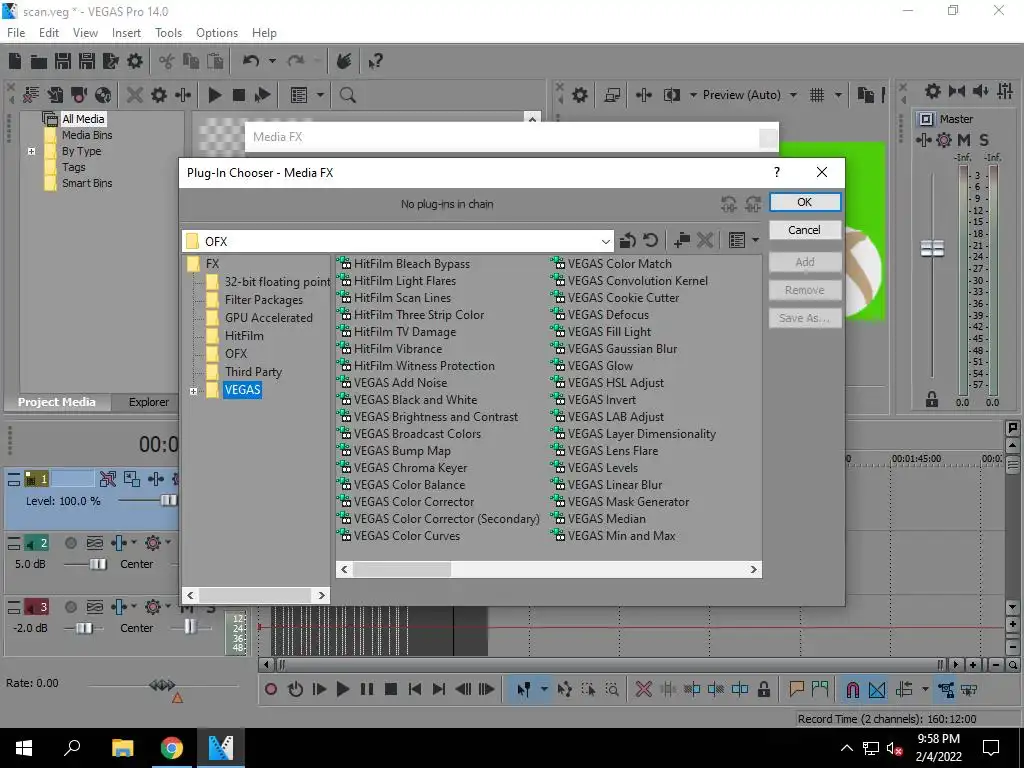
Task: Open Google Chrome from the taskbar
Action: tap(172, 748)
